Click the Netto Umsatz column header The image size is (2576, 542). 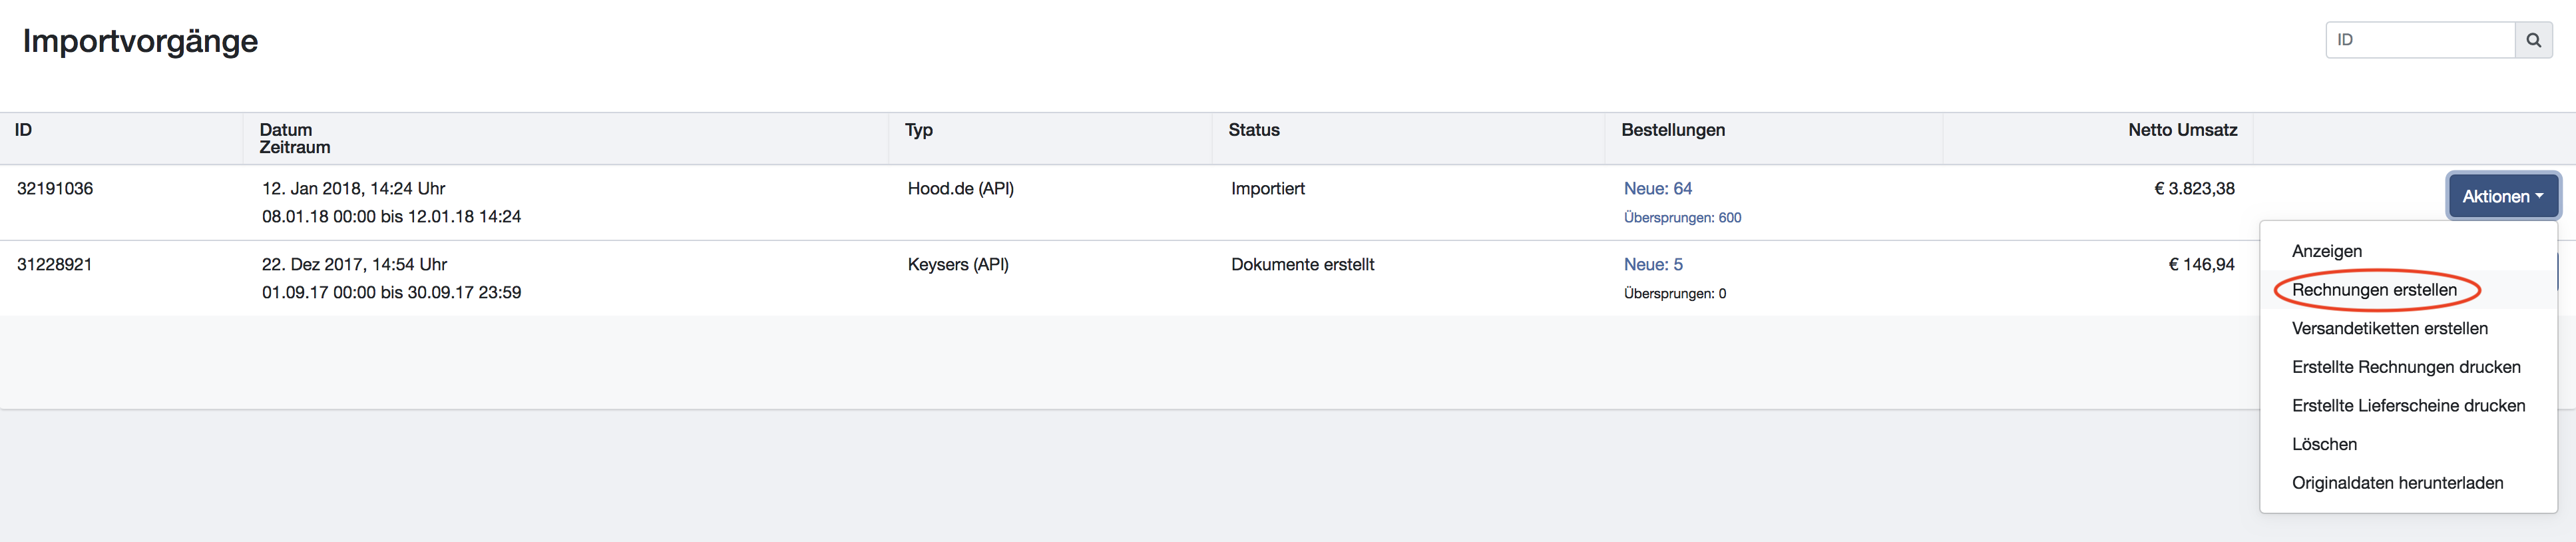pyautogui.click(x=2182, y=130)
